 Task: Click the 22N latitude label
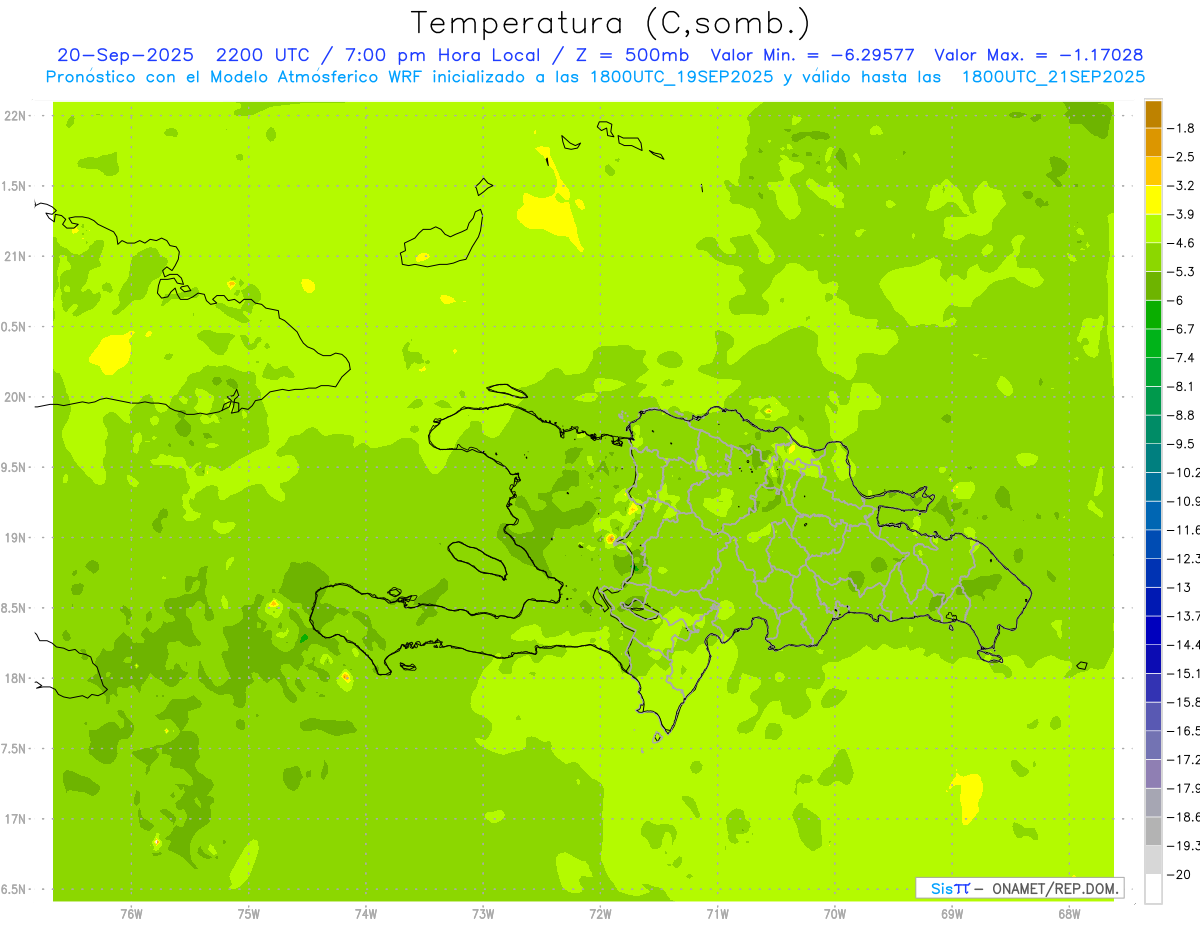[x=14, y=116]
